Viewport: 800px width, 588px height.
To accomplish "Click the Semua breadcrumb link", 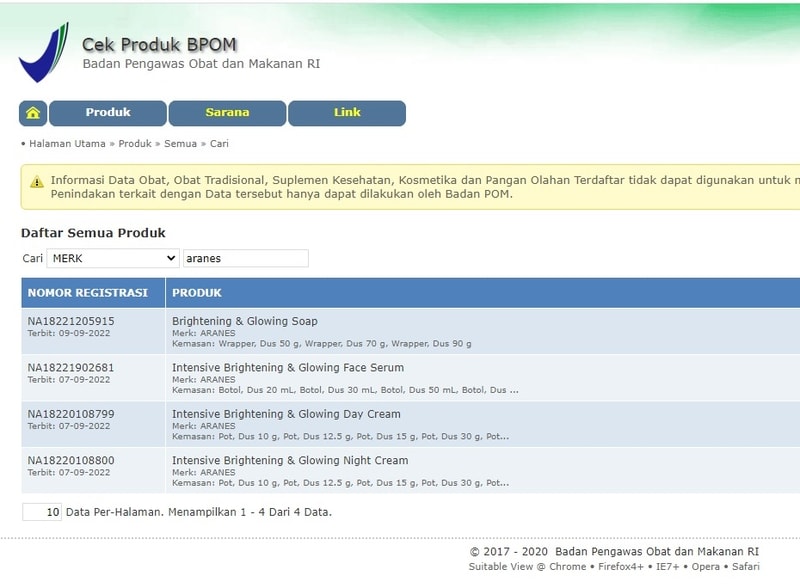I will click(180, 143).
